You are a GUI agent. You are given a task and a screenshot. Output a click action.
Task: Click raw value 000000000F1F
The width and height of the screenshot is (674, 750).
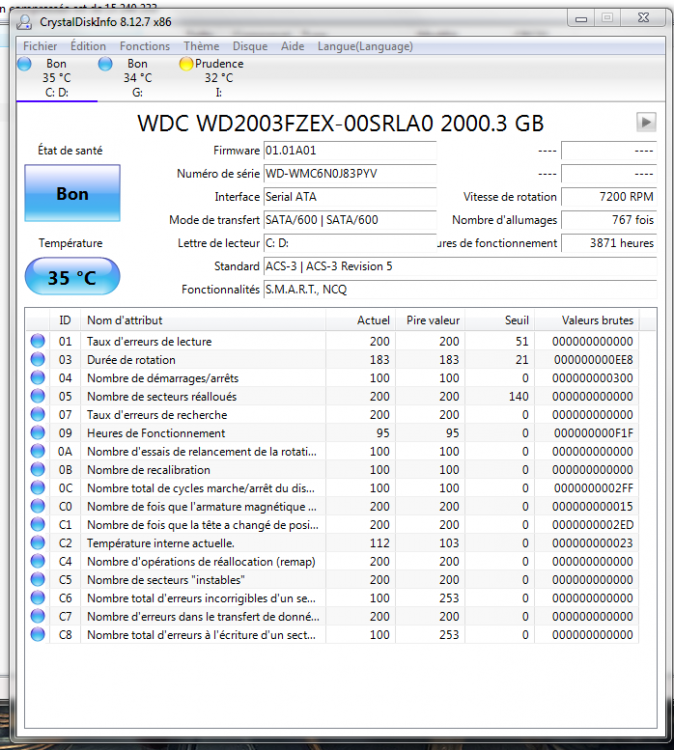pyautogui.click(x=593, y=433)
